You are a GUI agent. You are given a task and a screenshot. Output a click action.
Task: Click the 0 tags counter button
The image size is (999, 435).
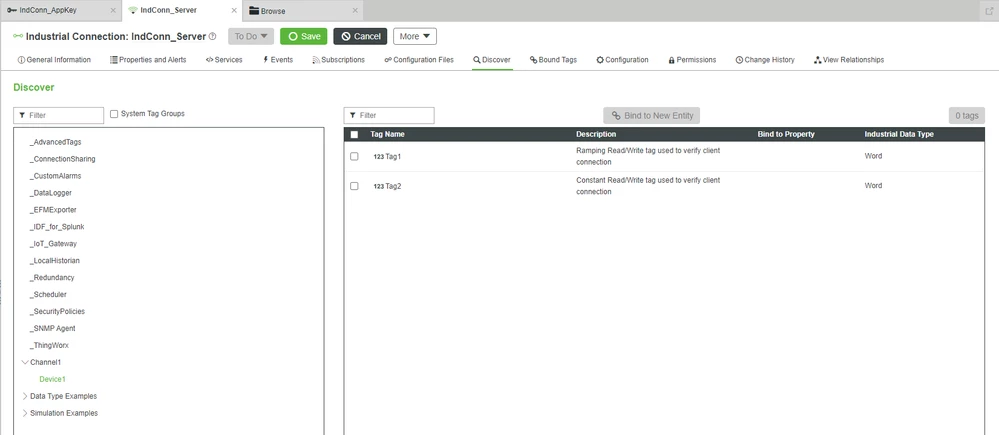(x=967, y=115)
